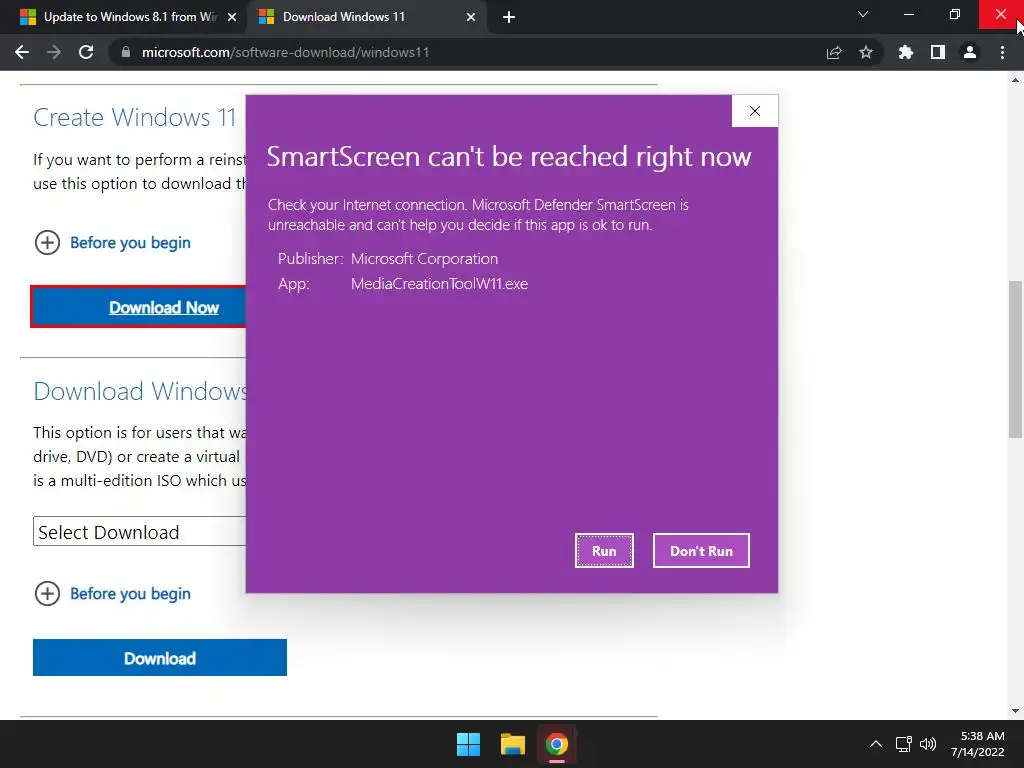
Task: Go forward in browser history
Action: point(54,52)
